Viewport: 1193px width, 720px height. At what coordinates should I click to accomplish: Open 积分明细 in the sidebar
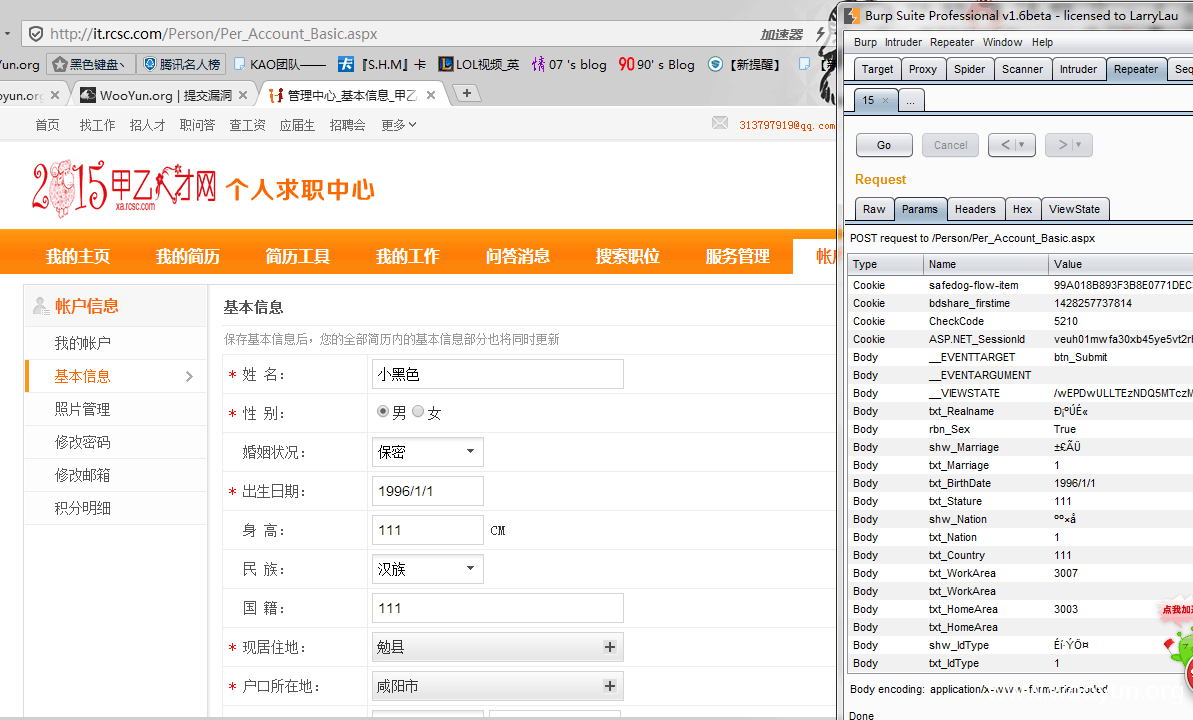(x=82, y=508)
